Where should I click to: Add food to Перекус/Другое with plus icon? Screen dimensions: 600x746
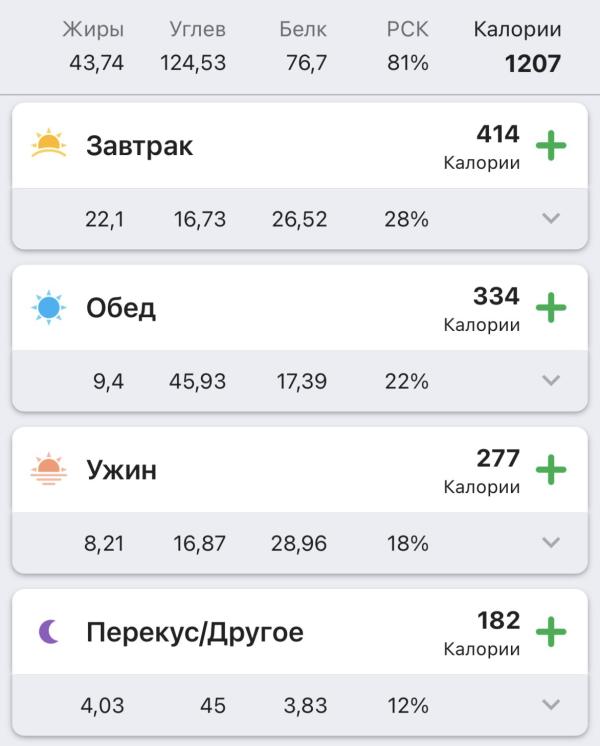point(551,632)
